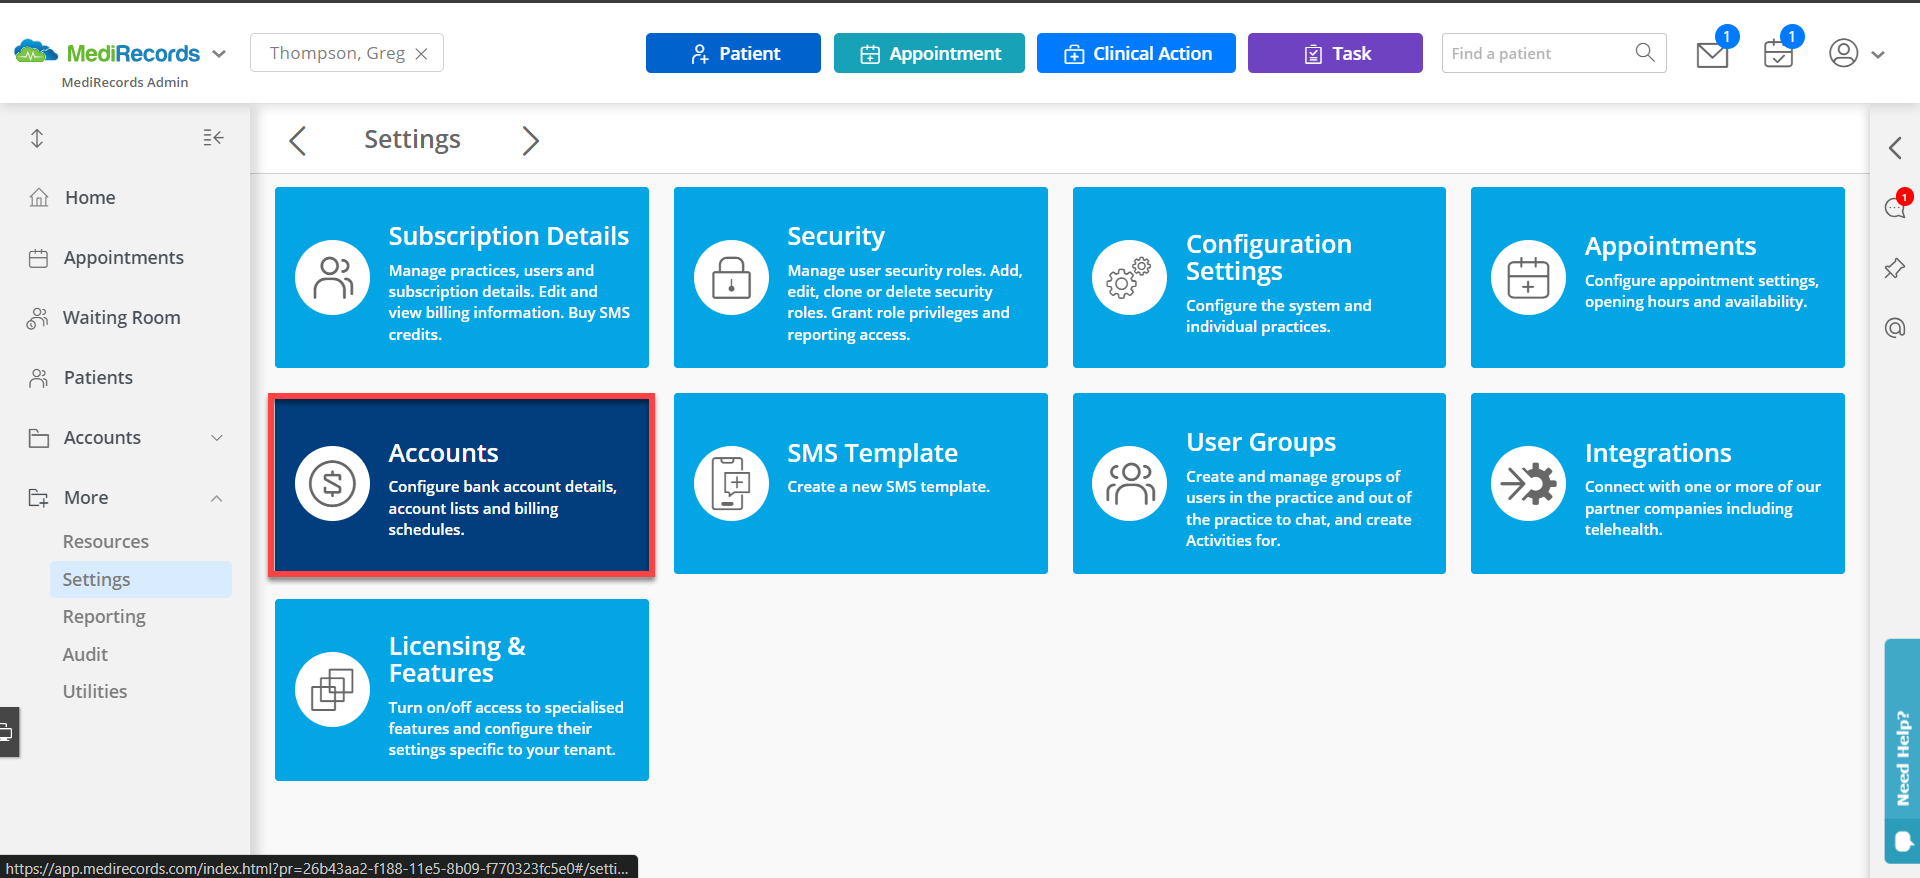Click the Clinical Action button
Viewport: 1920px width, 878px height.
pos(1136,53)
